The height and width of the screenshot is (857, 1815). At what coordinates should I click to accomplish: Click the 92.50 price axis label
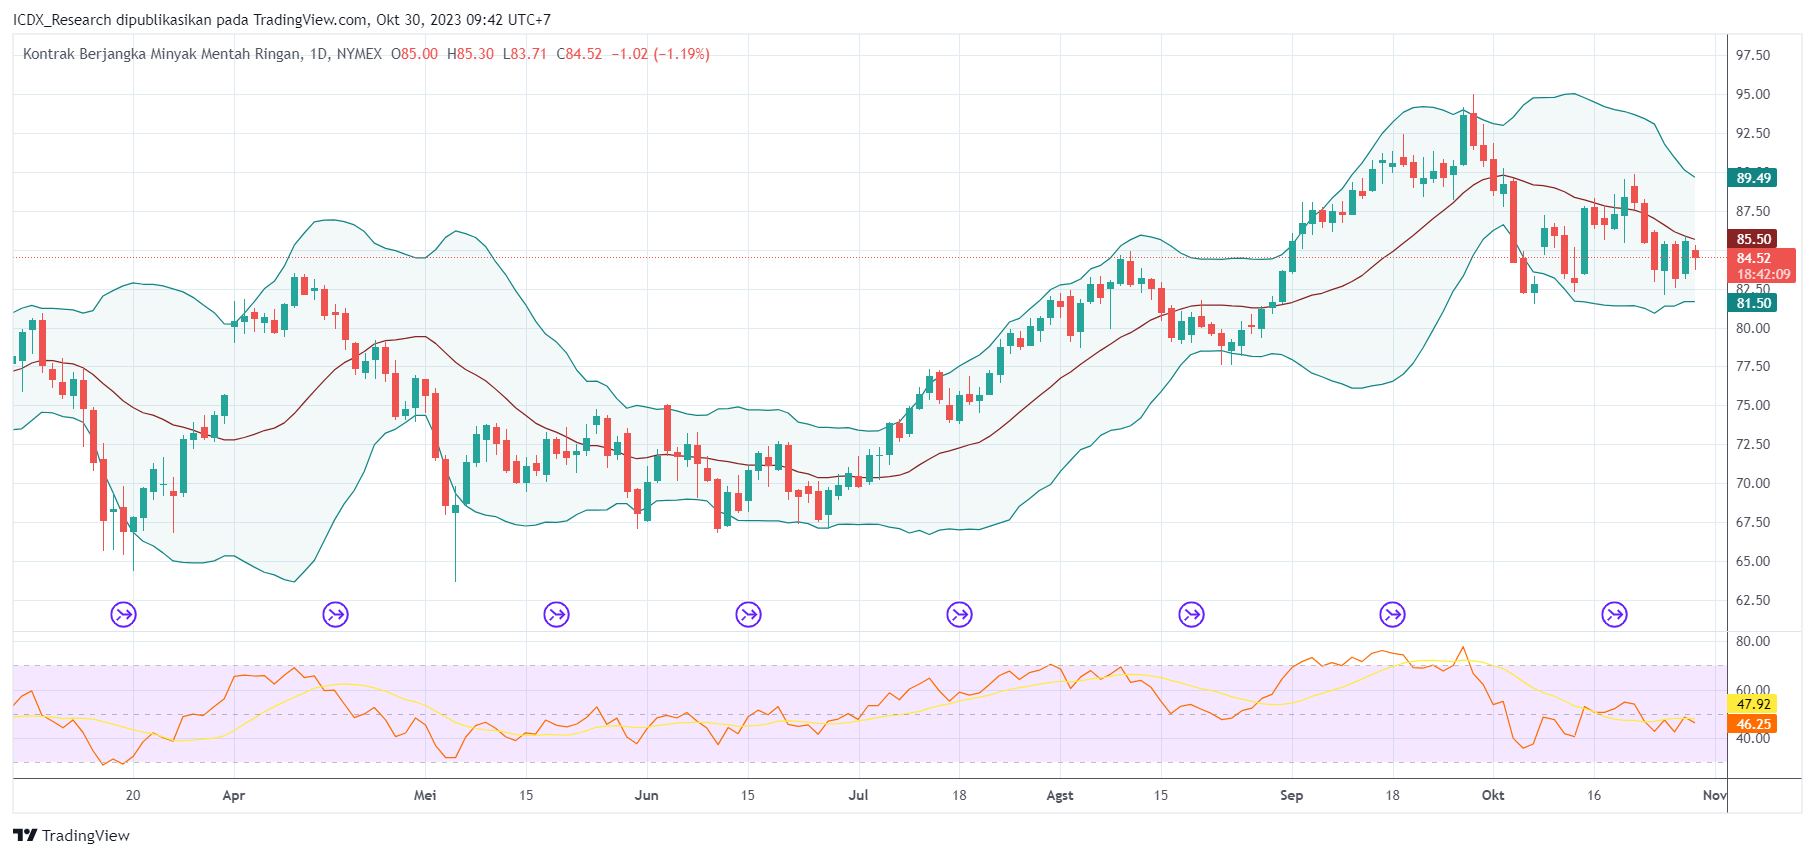click(1753, 133)
